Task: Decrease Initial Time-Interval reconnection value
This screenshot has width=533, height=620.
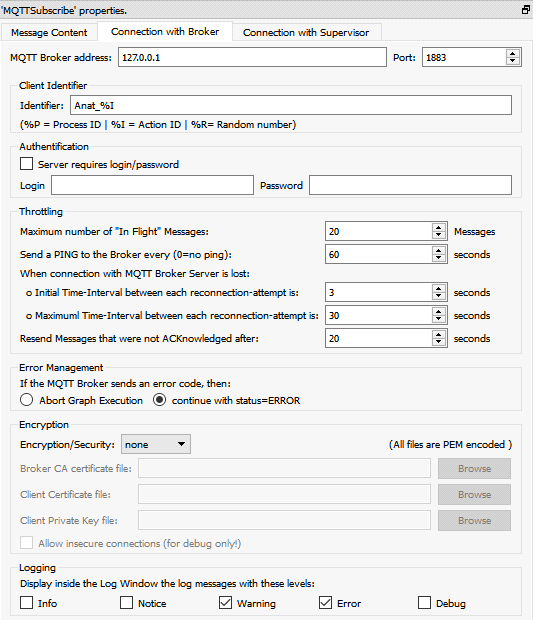Action: [439, 296]
